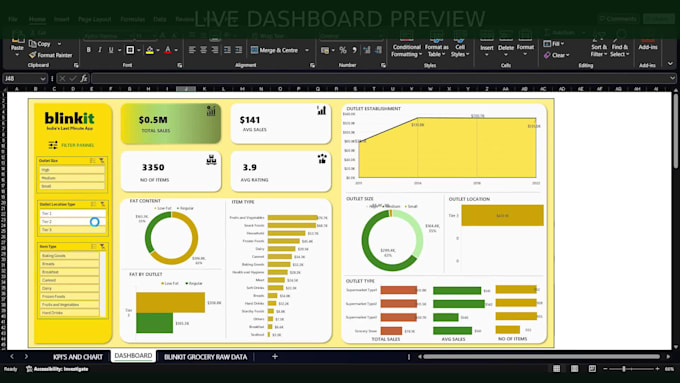This screenshot has height=383, width=680.
Task: Align text right in Alignment group
Action: 215,50
